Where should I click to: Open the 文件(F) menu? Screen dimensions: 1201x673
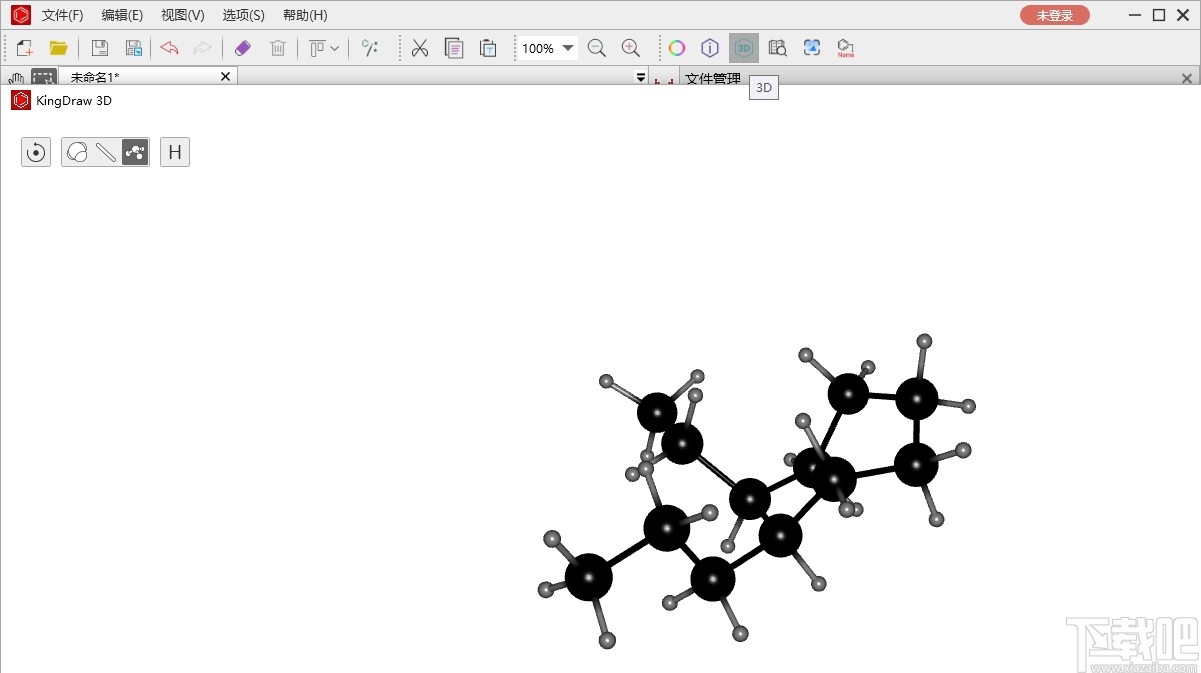62,15
